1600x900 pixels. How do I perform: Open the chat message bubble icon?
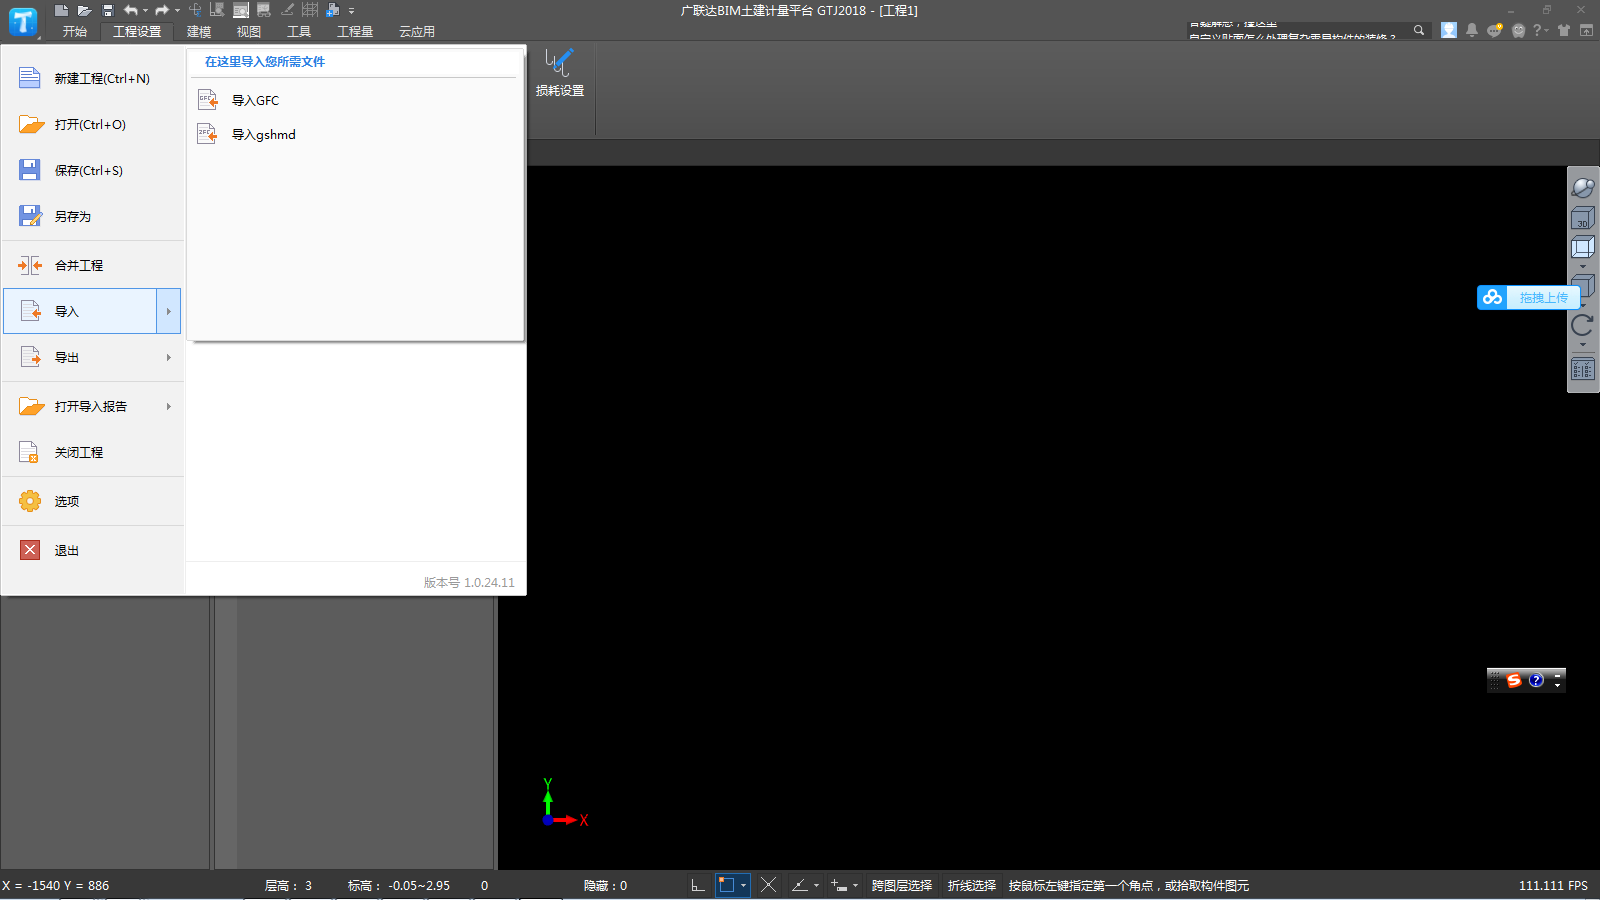(1494, 30)
